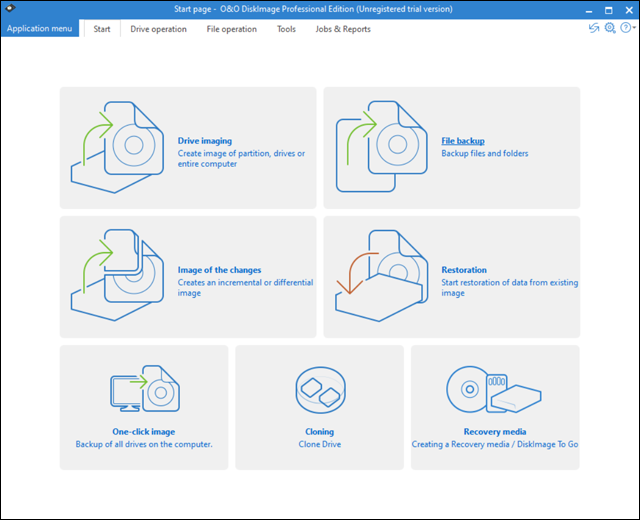Click the Restoration title link

(464, 270)
